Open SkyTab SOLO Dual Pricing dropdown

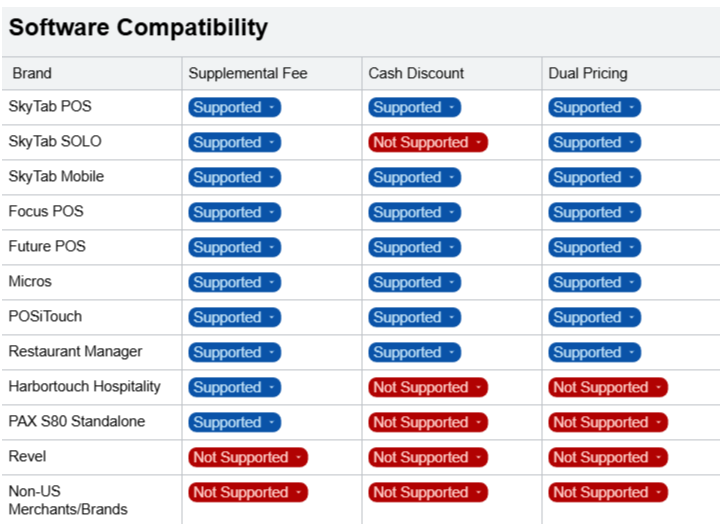tap(594, 143)
